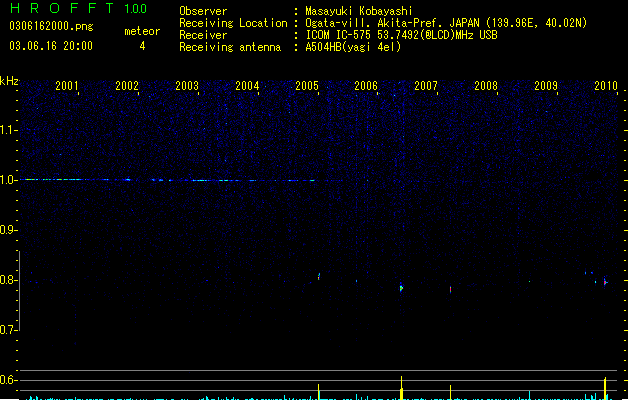Image resolution: width=629 pixels, height=400 pixels.
Task: Click the meteor count value 4
Action: [142, 46]
